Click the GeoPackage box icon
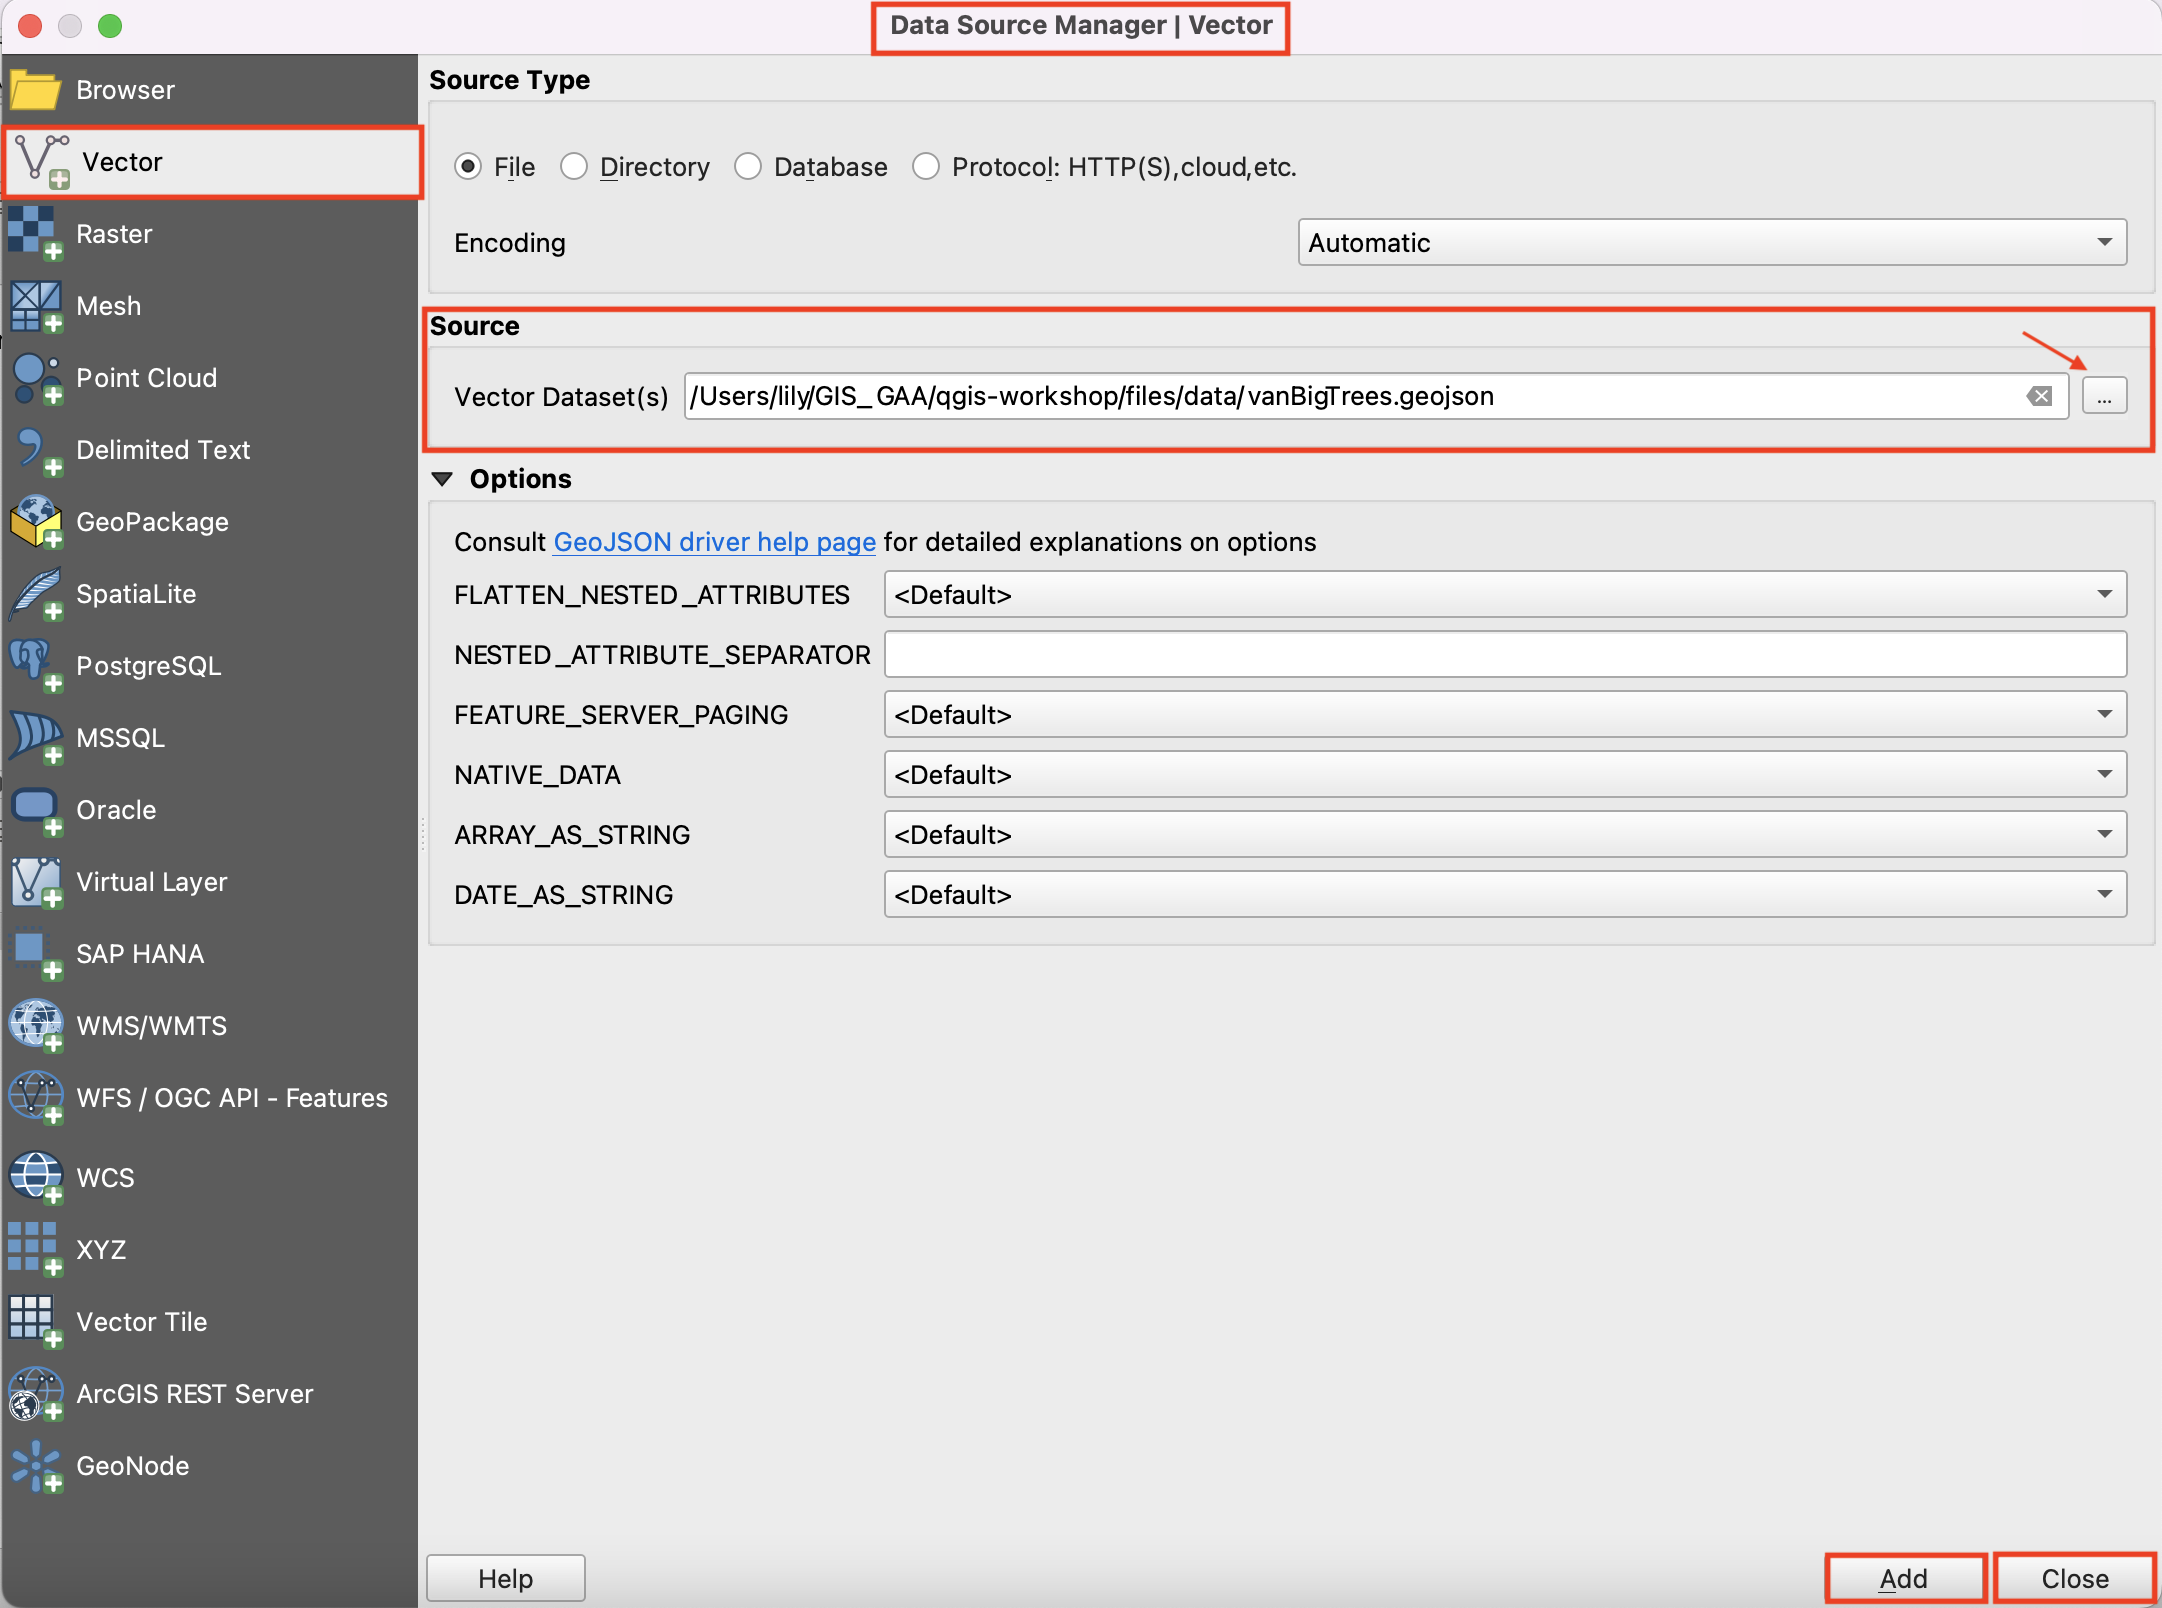The height and width of the screenshot is (1608, 2162). click(34, 521)
